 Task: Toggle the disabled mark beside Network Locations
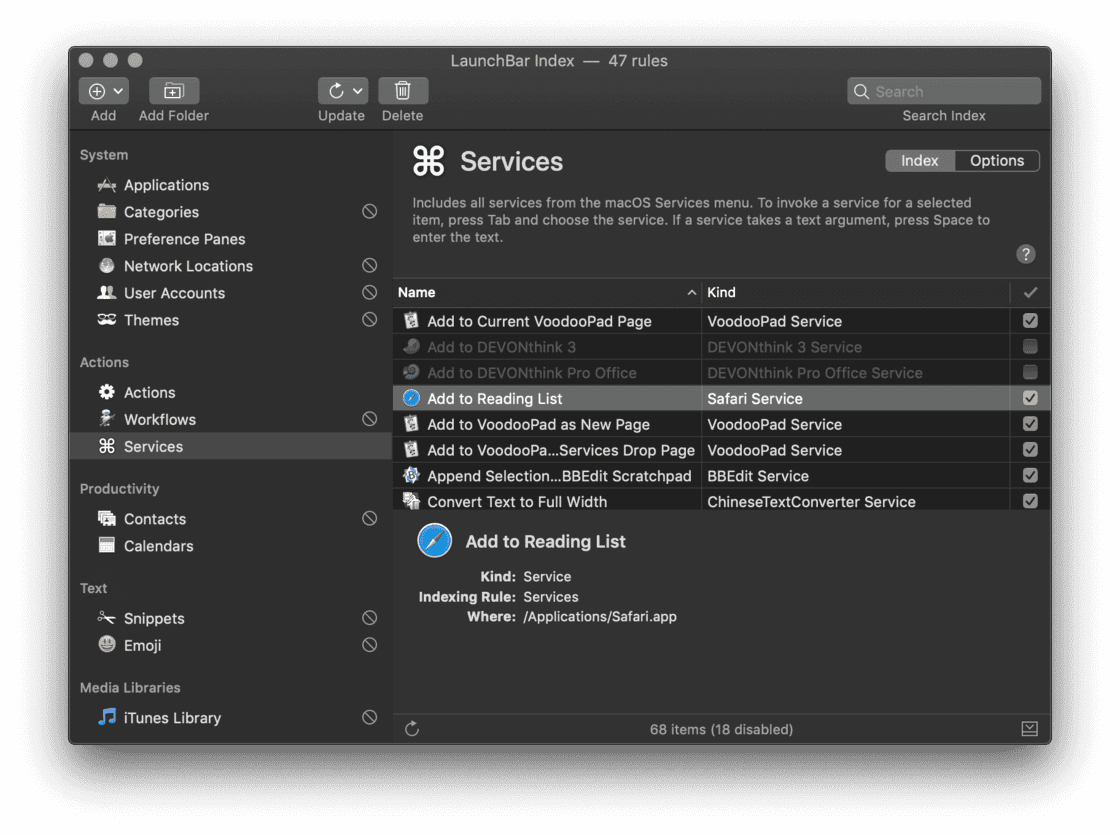click(x=369, y=266)
